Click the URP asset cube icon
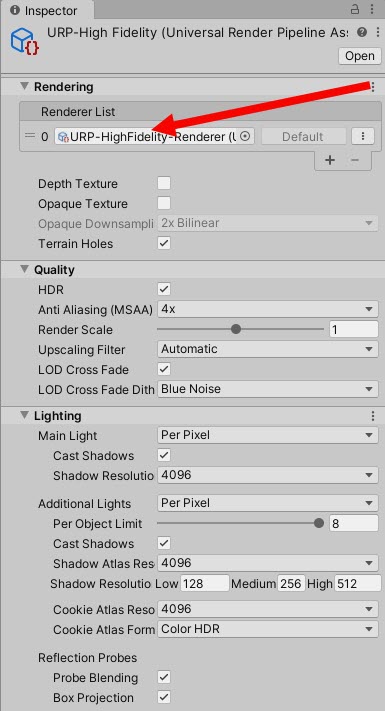This screenshot has height=711, width=385. click(24, 41)
